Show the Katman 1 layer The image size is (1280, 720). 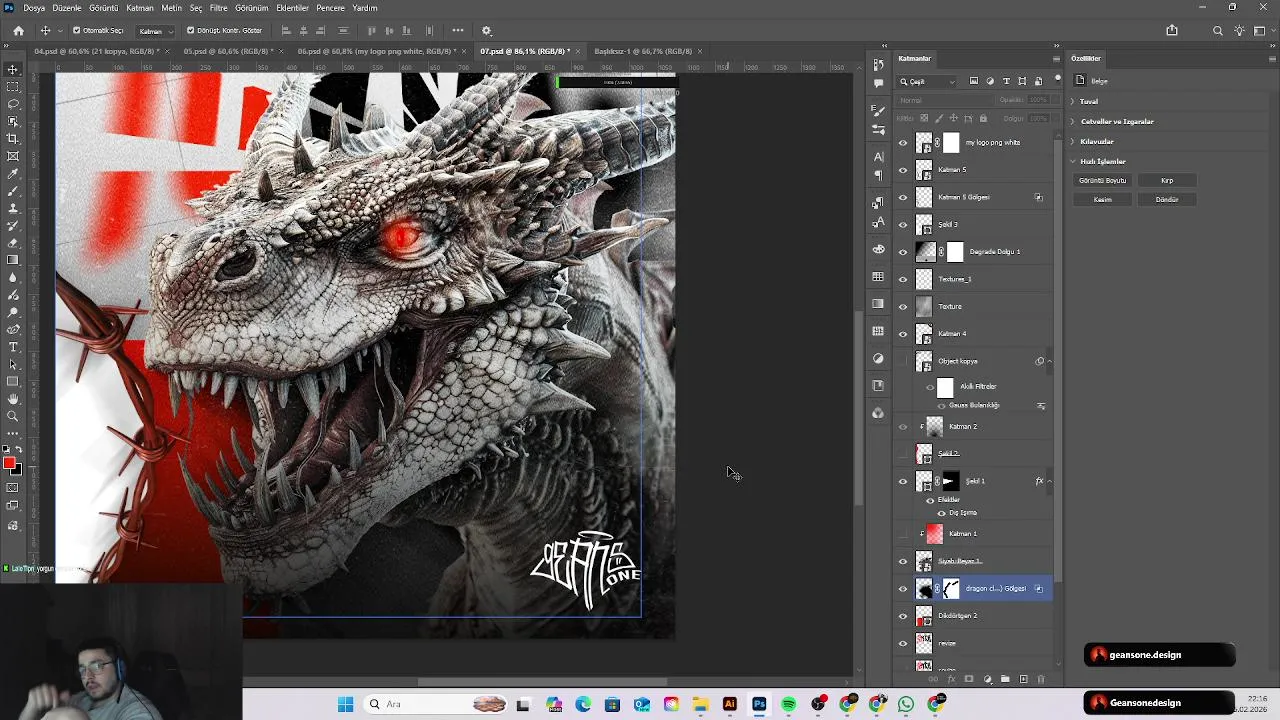[x=903, y=534]
